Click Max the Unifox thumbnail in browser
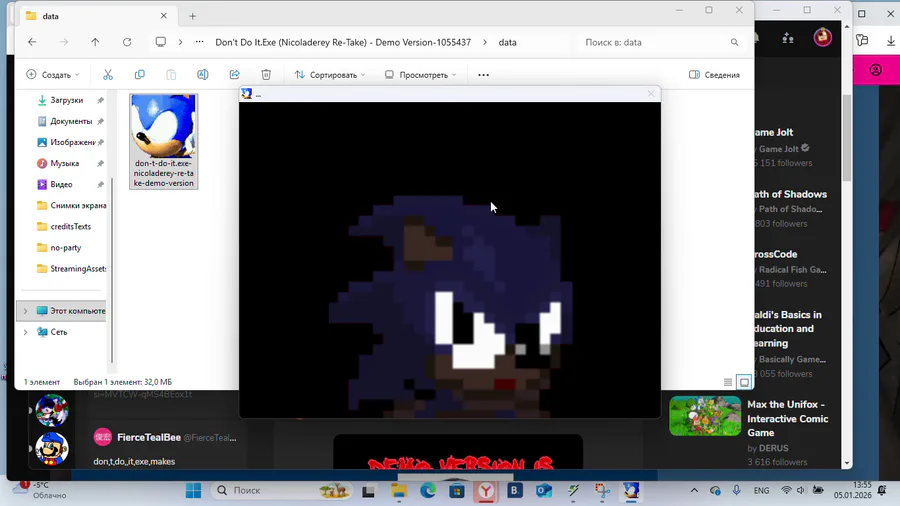Viewport: 900px width, 506px height. point(705,415)
